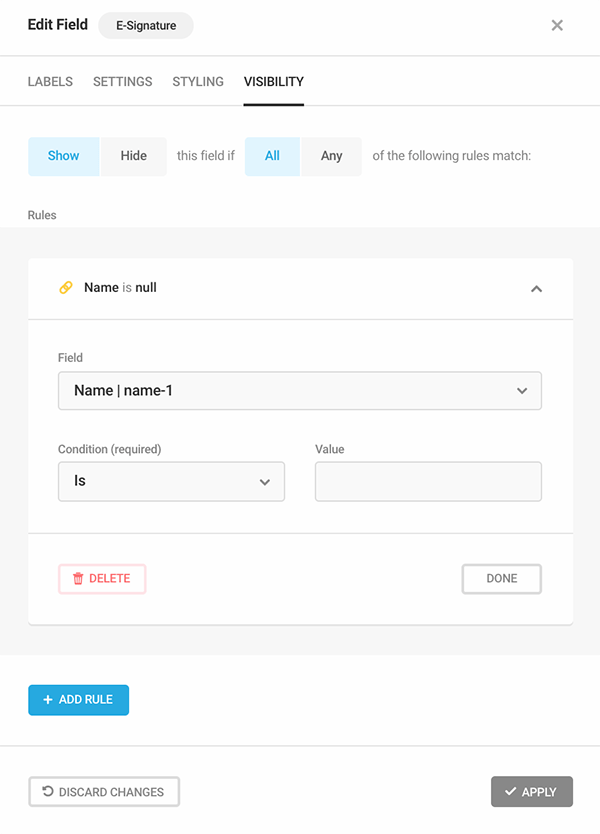Collapse the Name is null rule
This screenshot has height=834, width=600.
tap(536, 289)
